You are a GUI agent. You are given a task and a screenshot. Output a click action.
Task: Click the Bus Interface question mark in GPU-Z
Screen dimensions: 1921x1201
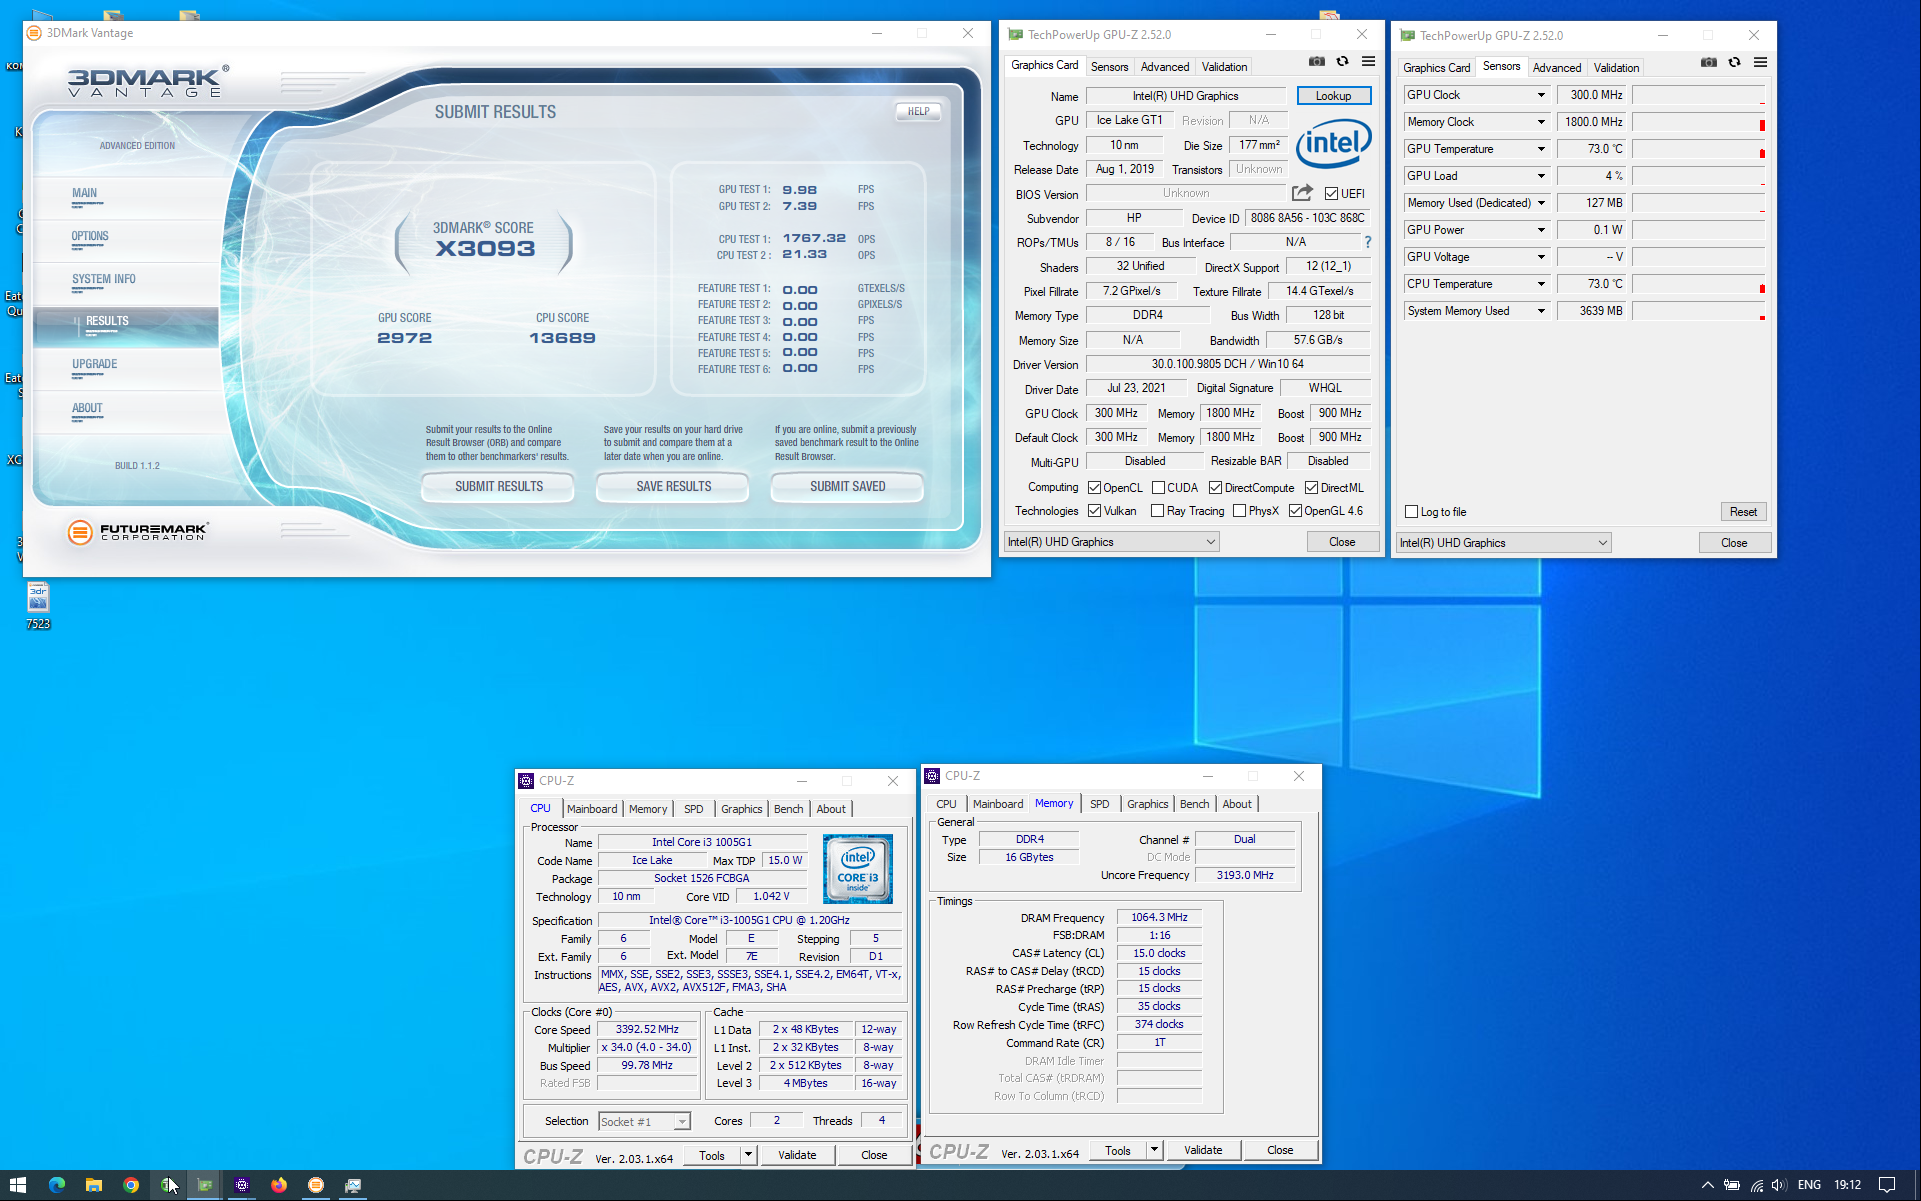[x=1367, y=242]
